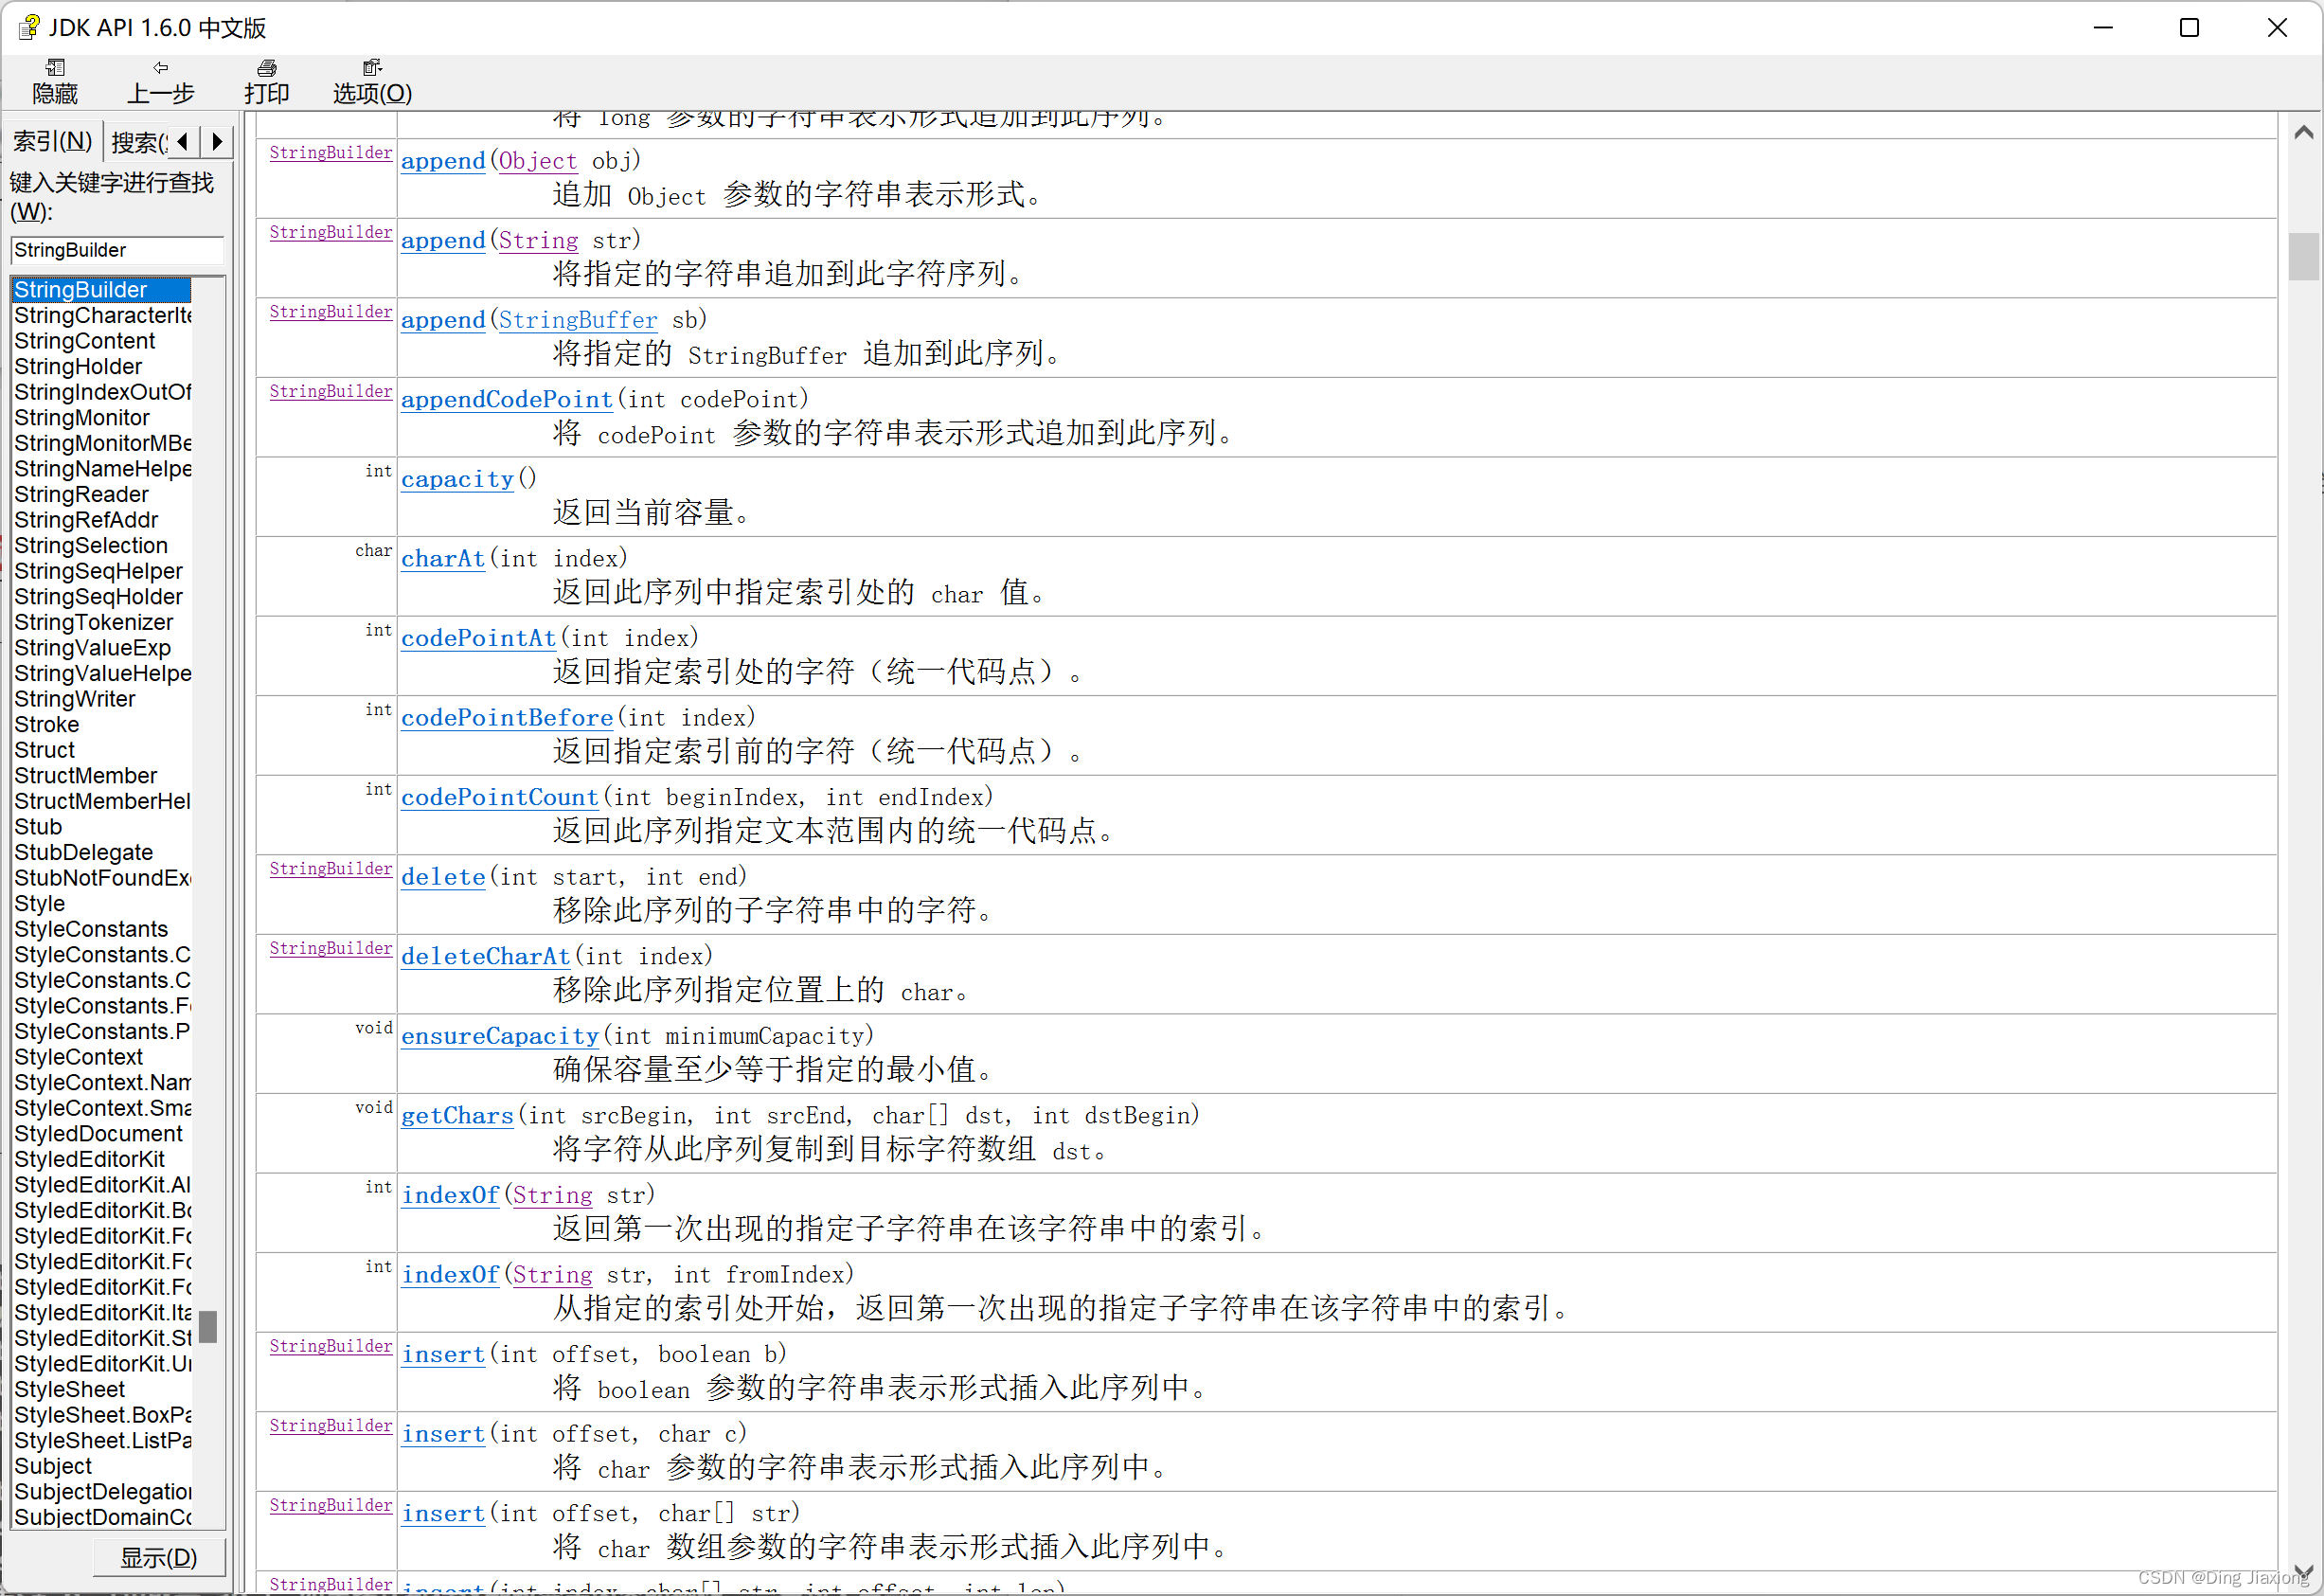Open the StringBuffer parameter type link
Screen dimensions: 2324x1596
(x=578, y=320)
